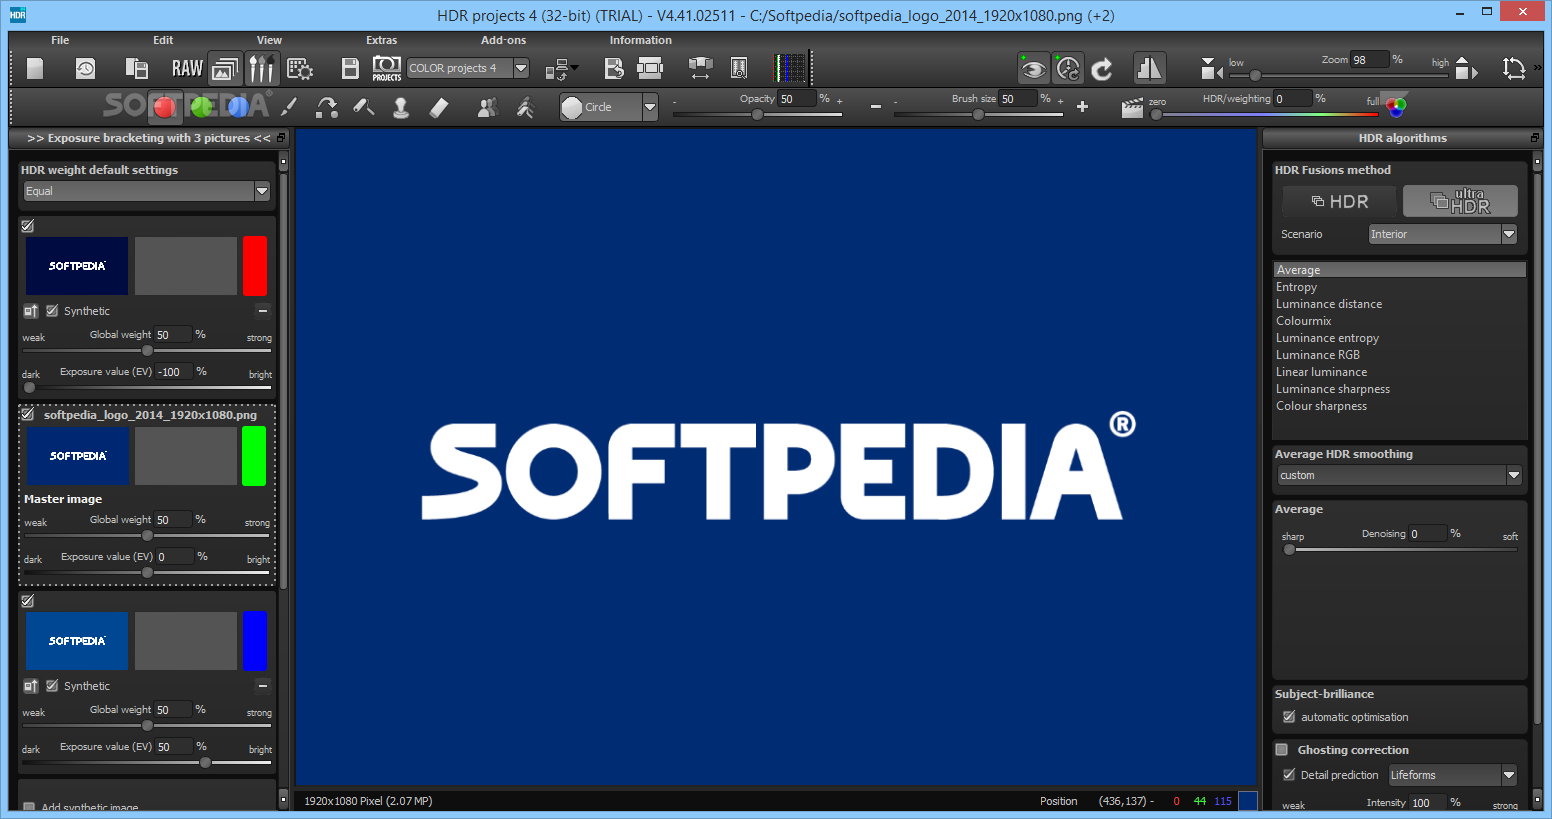Image resolution: width=1552 pixels, height=819 pixels.
Task: Open the RAW module
Action: 187,68
